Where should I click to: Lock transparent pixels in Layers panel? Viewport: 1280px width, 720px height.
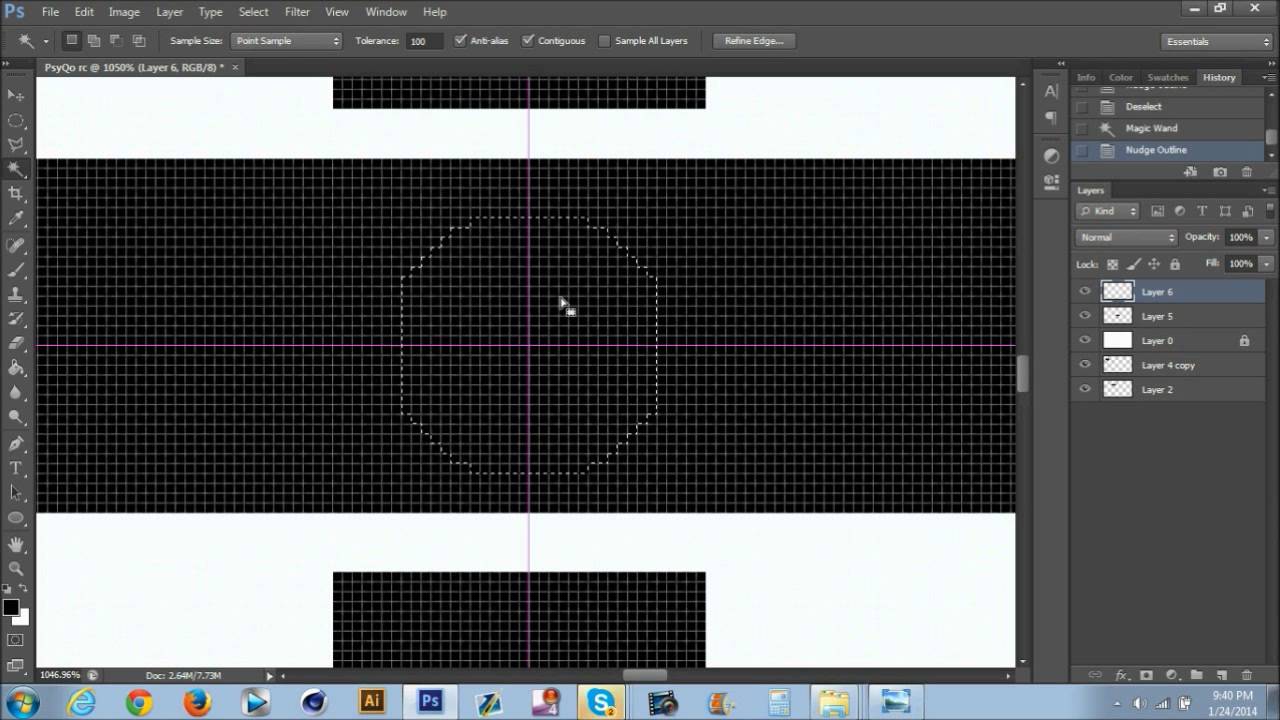tap(1112, 264)
